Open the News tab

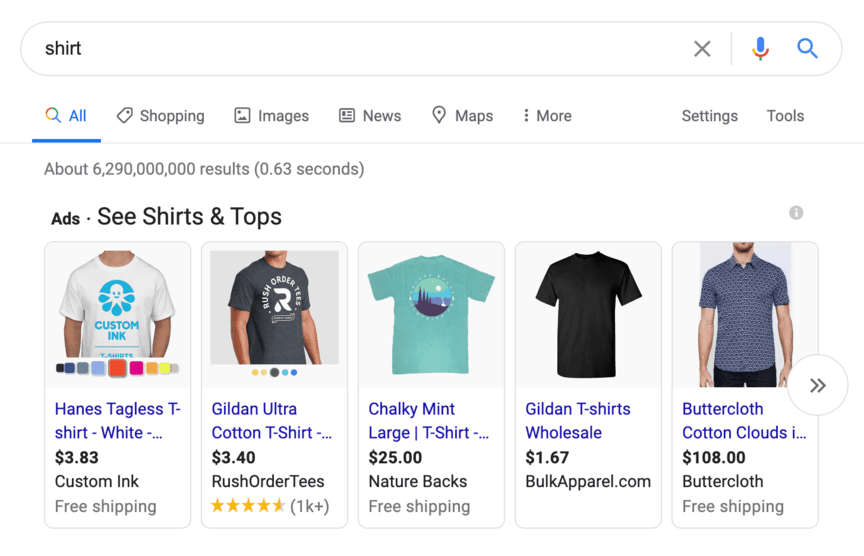pyautogui.click(x=370, y=116)
